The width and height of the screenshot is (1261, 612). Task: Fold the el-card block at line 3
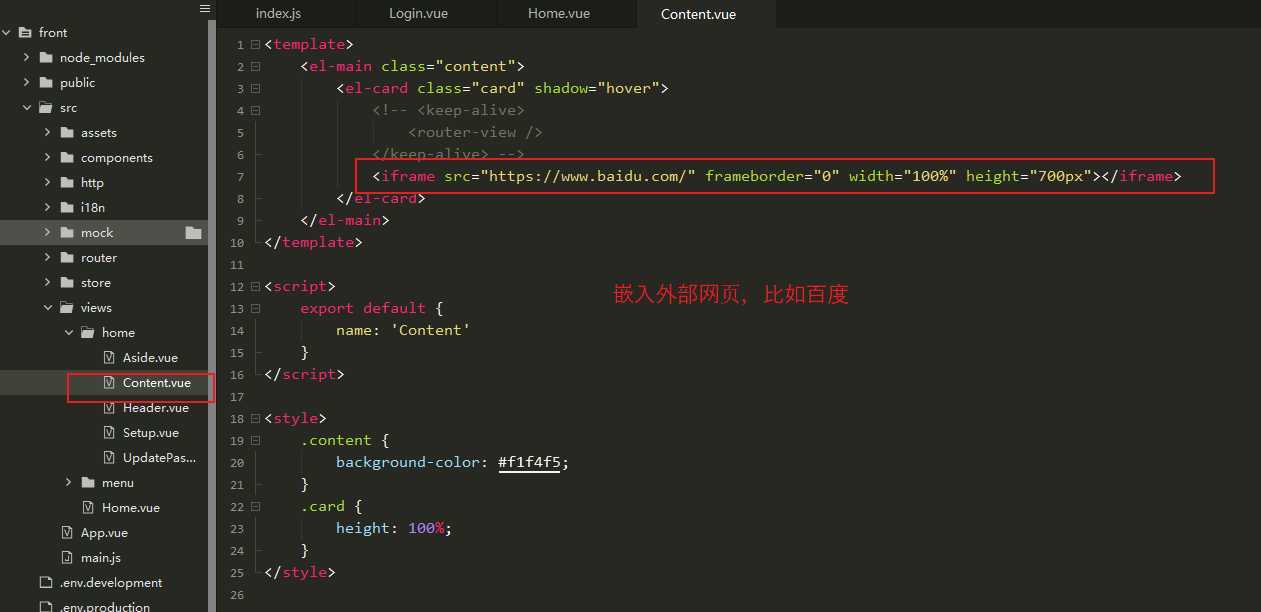coord(255,89)
